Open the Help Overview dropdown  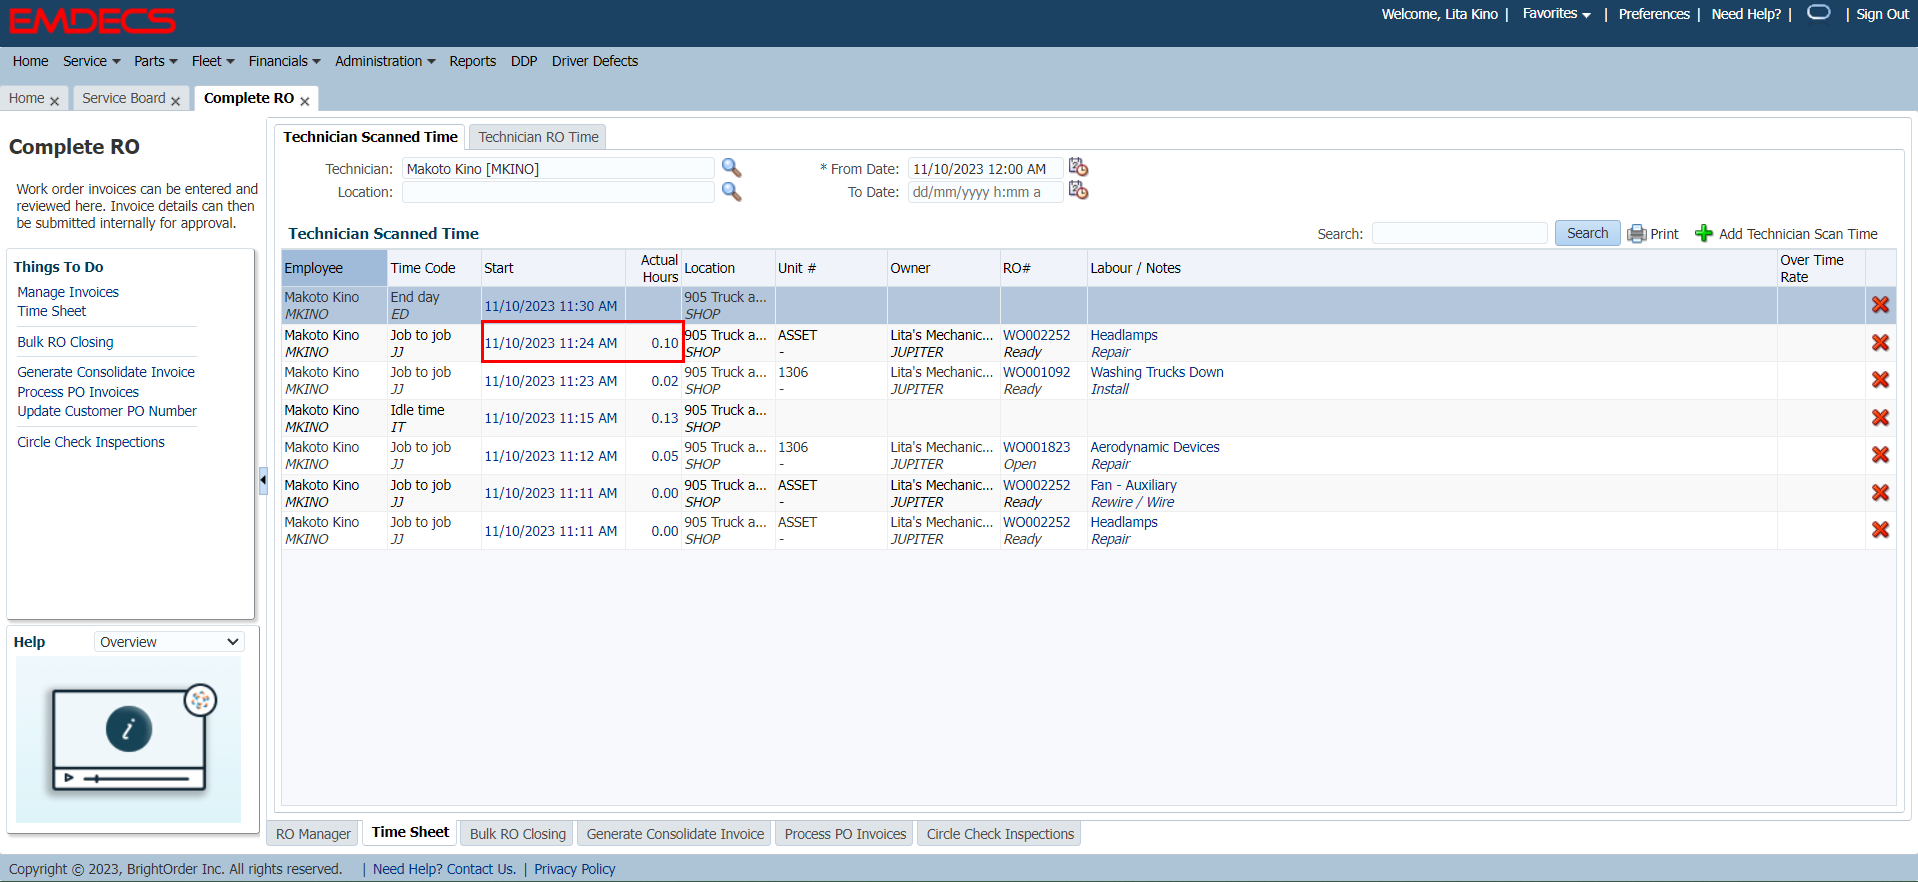pos(169,642)
